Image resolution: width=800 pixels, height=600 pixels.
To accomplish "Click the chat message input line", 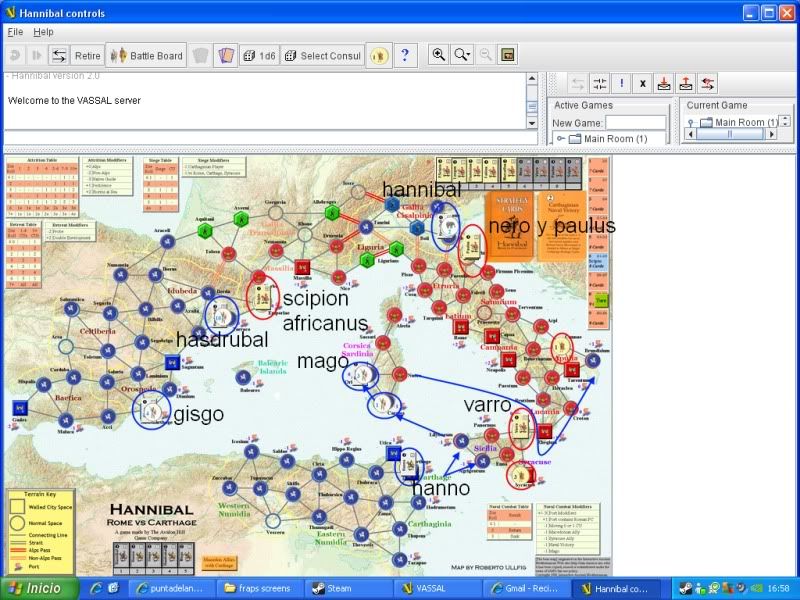I will (x=270, y=137).
